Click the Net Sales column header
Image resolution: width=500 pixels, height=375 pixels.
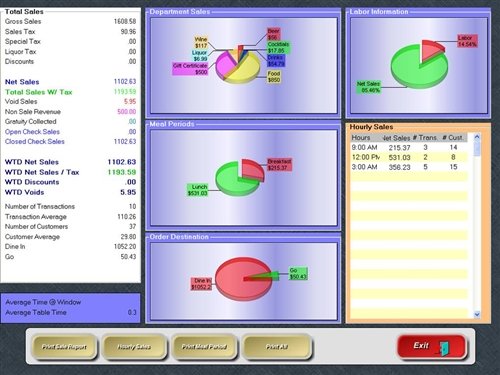click(396, 138)
